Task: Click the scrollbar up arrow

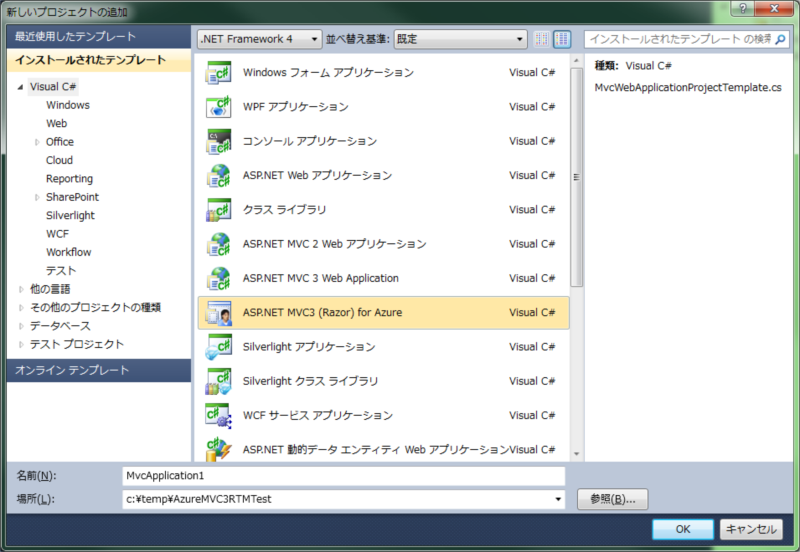Action: coord(577,61)
